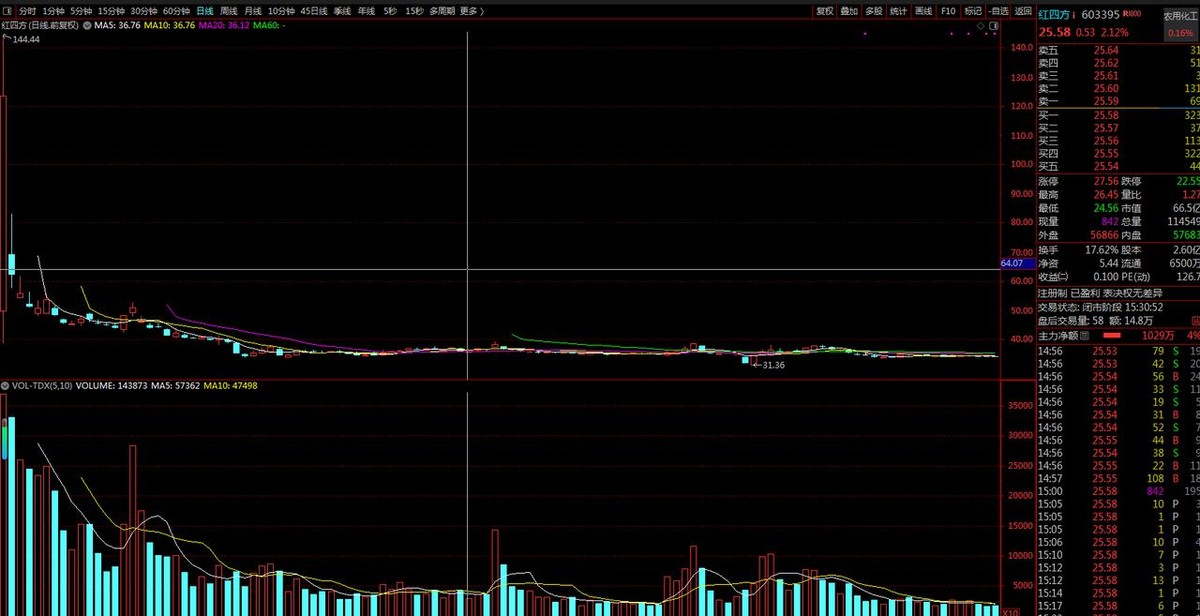Switch to 月线 monthly chart
This screenshot has width=1200, height=616.
pyautogui.click(x=254, y=11)
